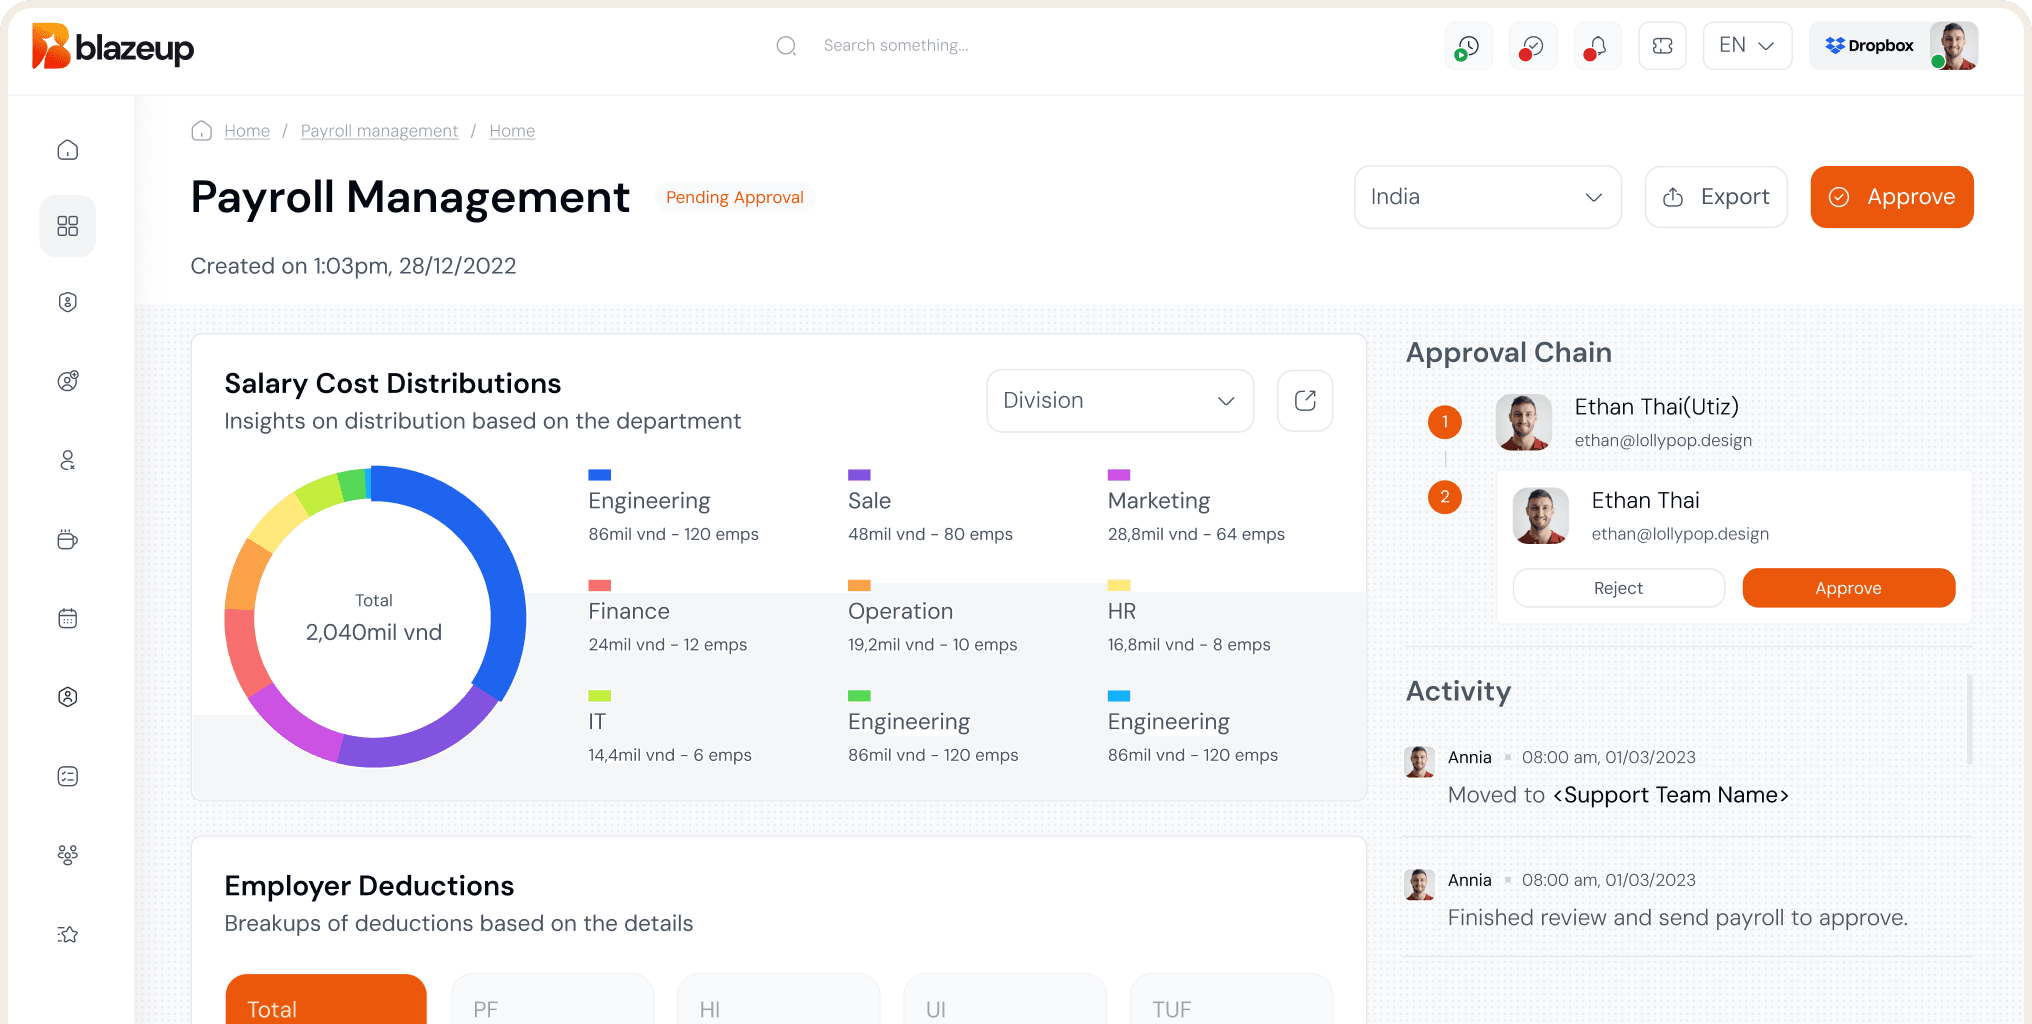
Task: Switch to the TUF deductions tab
Action: [1230, 1003]
